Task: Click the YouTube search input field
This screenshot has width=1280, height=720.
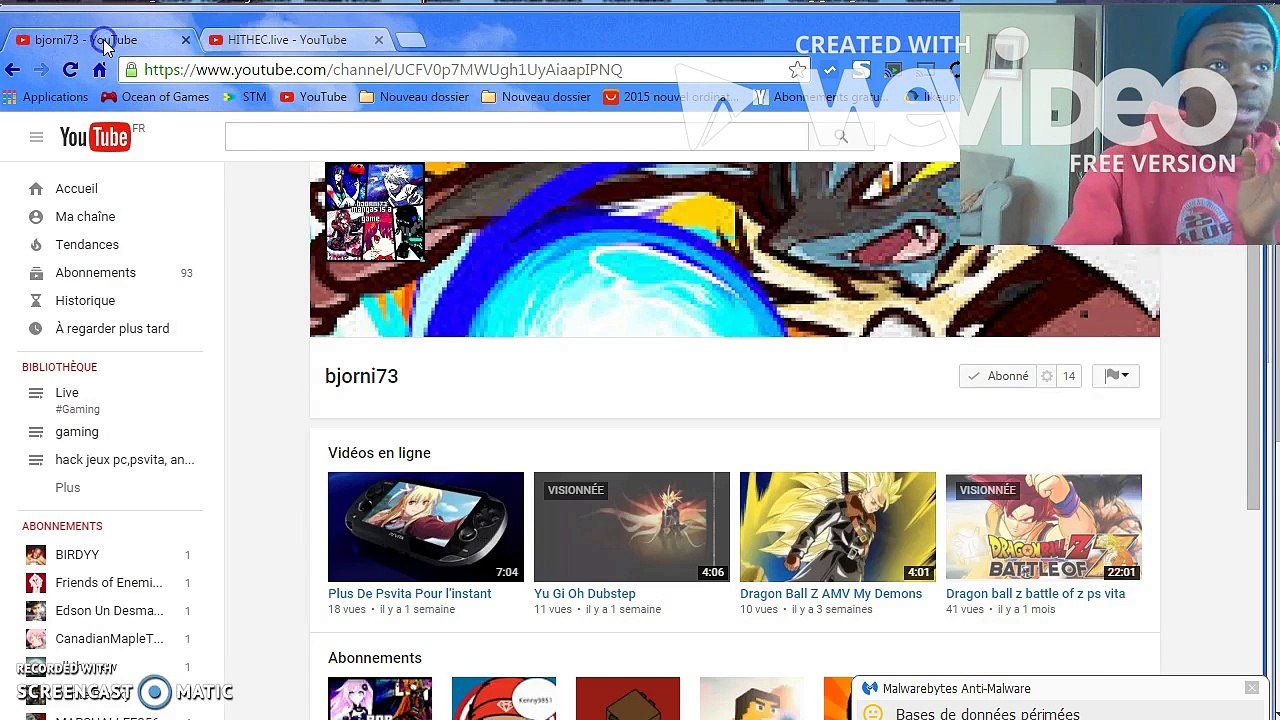Action: point(516,137)
